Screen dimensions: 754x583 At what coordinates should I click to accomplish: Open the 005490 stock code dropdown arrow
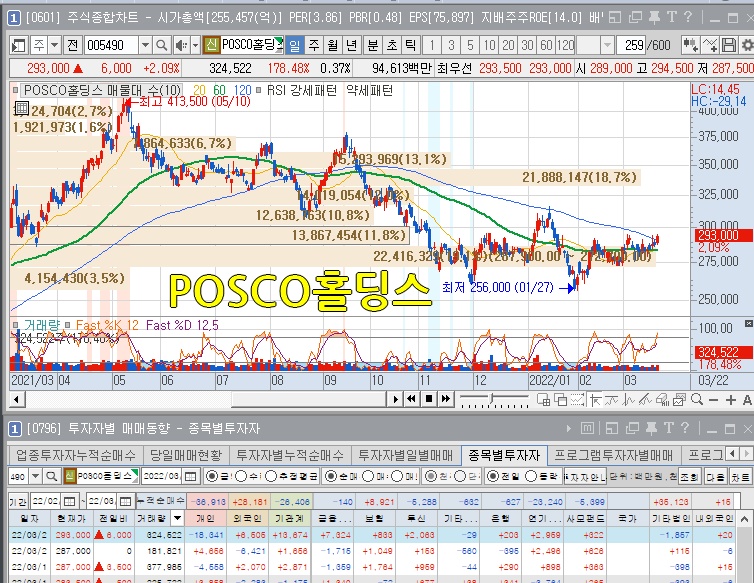145,46
